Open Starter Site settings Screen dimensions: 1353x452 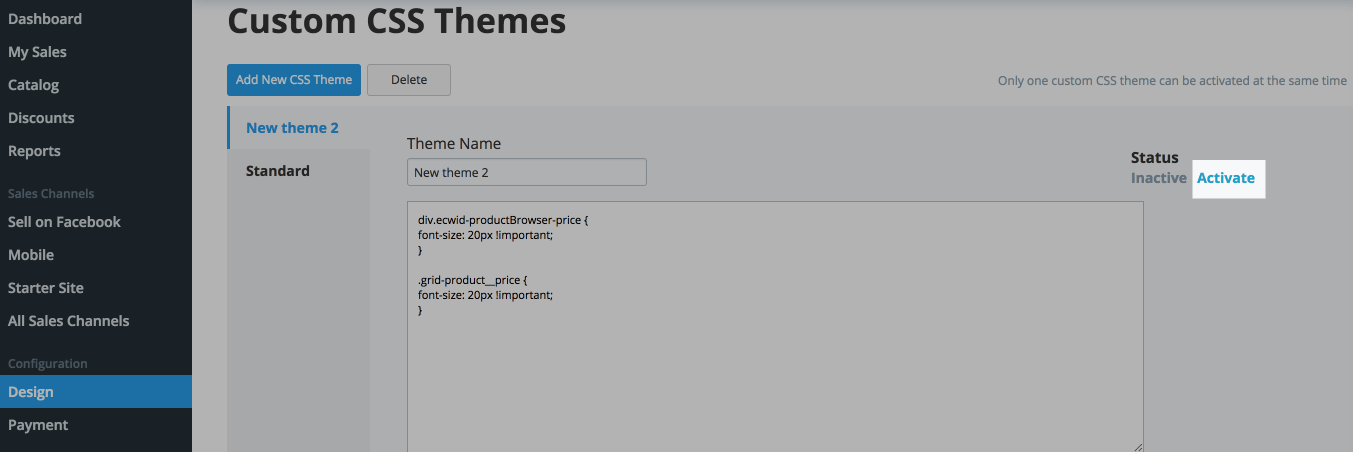(46, 288)
